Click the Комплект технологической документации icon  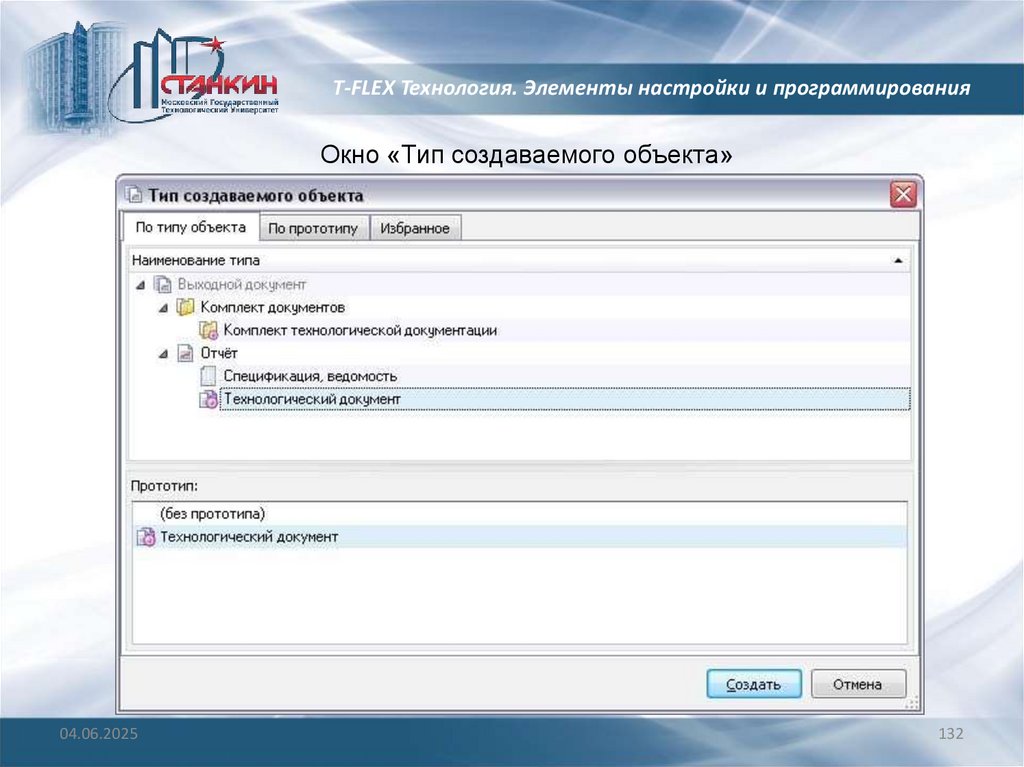[x=208, y=331]
